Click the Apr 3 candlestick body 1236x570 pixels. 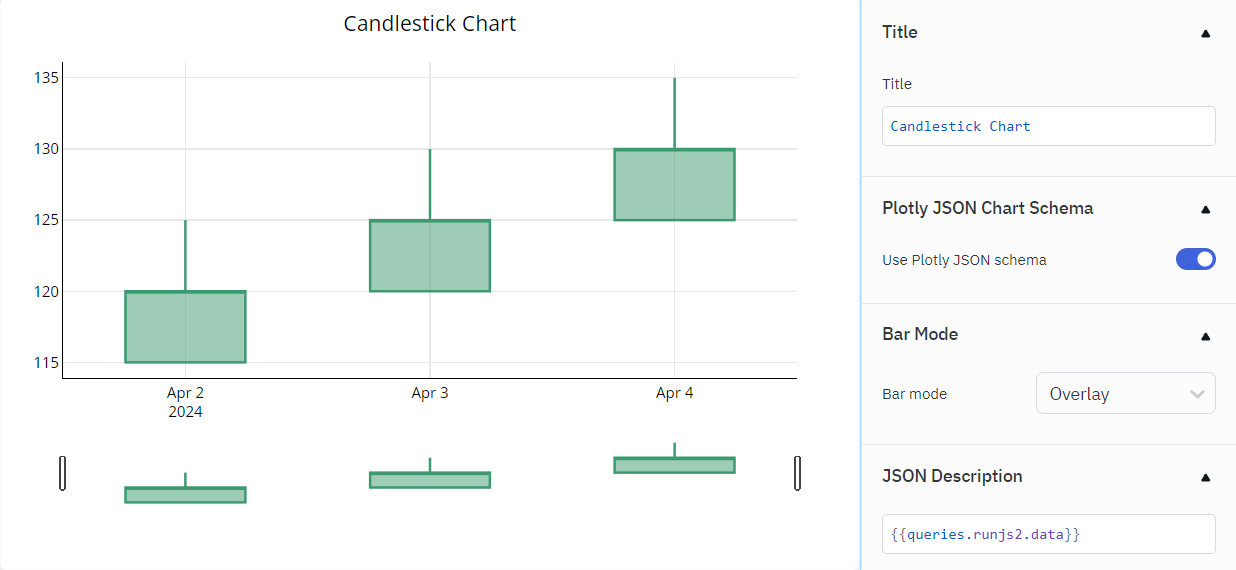coord(430,256)
